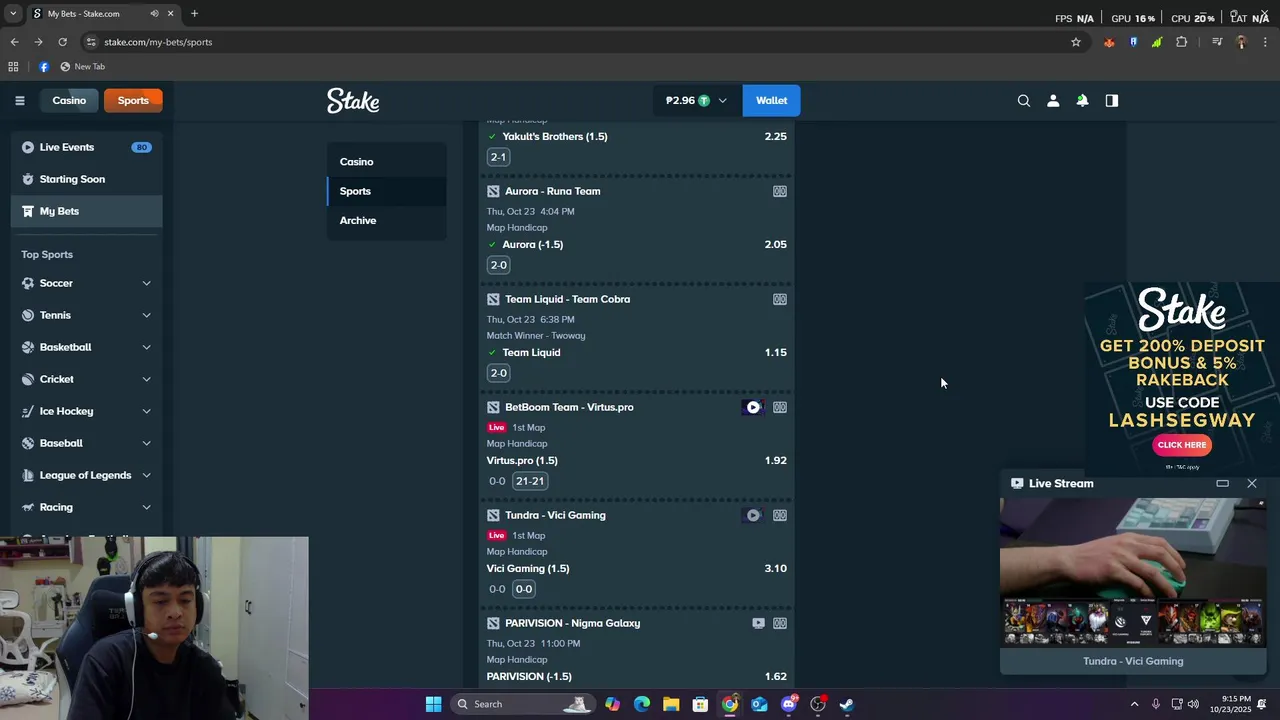Open the hamburger sidebar menu
The image size is (1280, 720).
[19, 100]
